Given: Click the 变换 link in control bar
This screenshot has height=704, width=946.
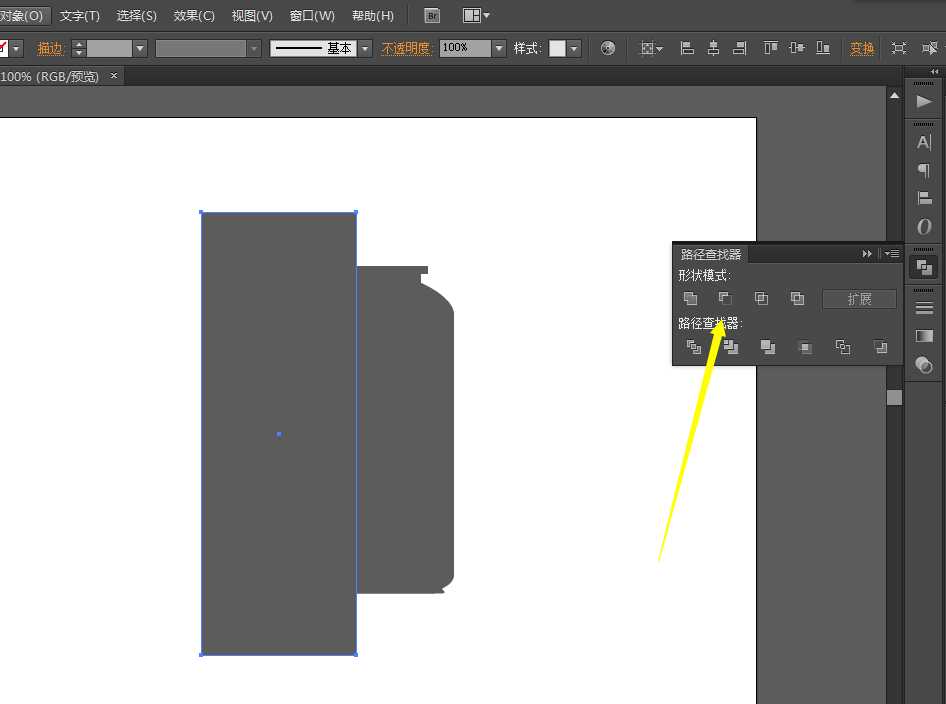Looking at the screenshot, I should [862, 48].
